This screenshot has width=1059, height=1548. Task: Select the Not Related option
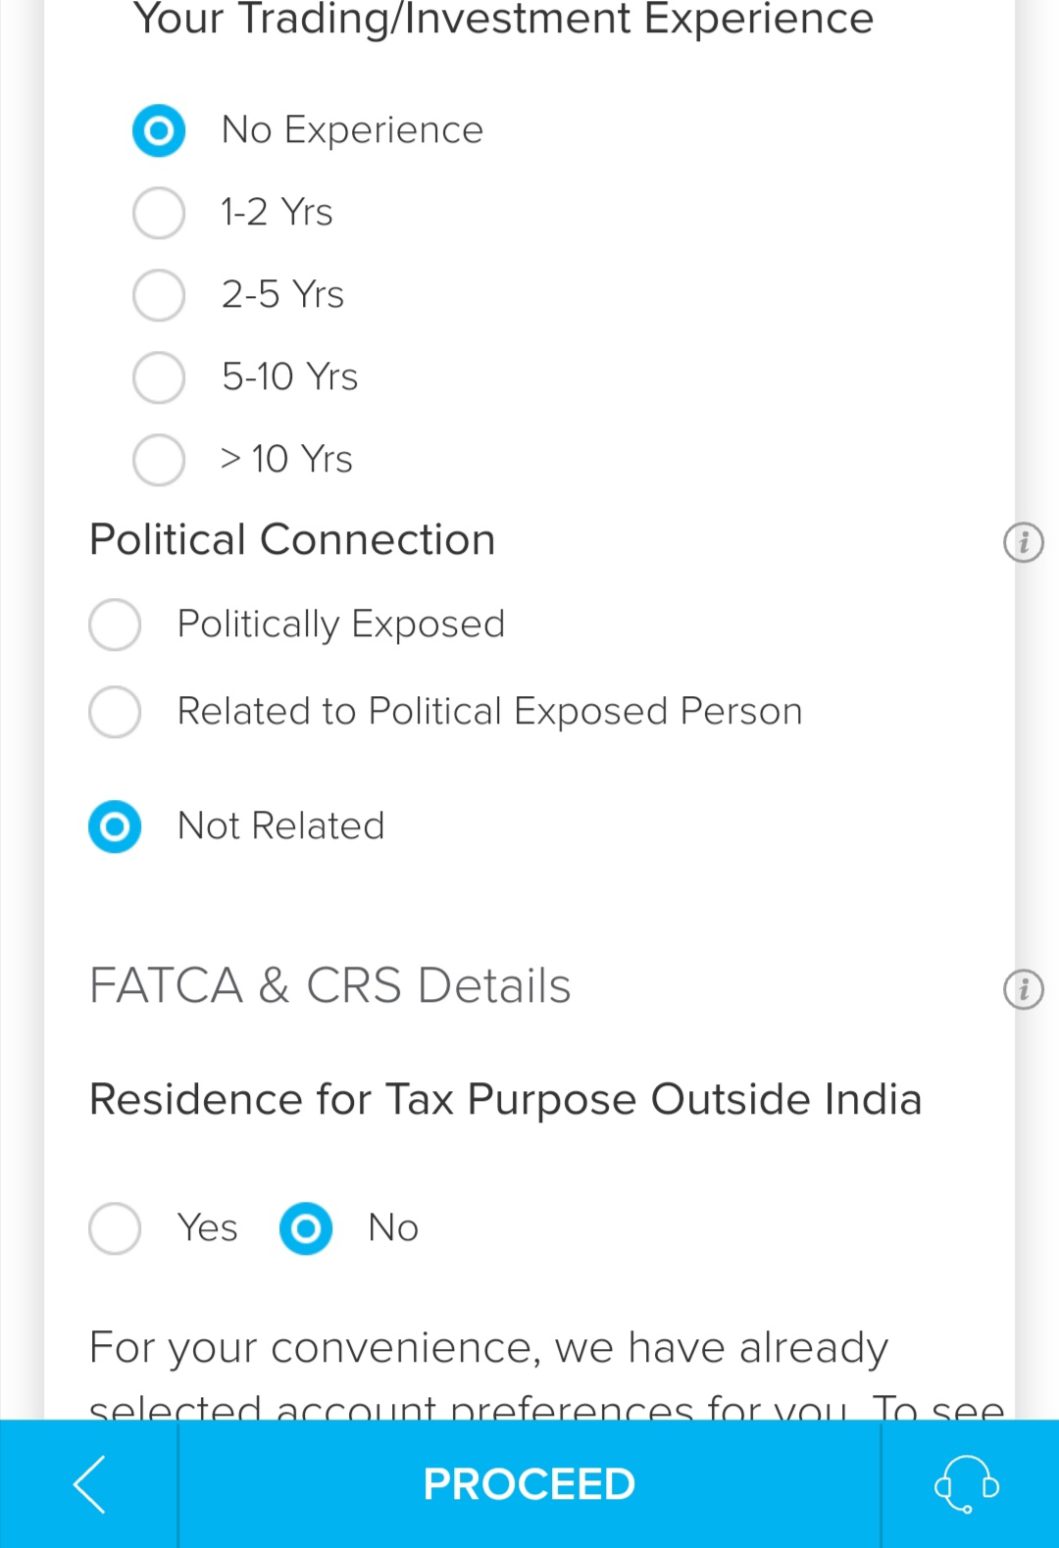pyautogui.click(x=115, y=827)
